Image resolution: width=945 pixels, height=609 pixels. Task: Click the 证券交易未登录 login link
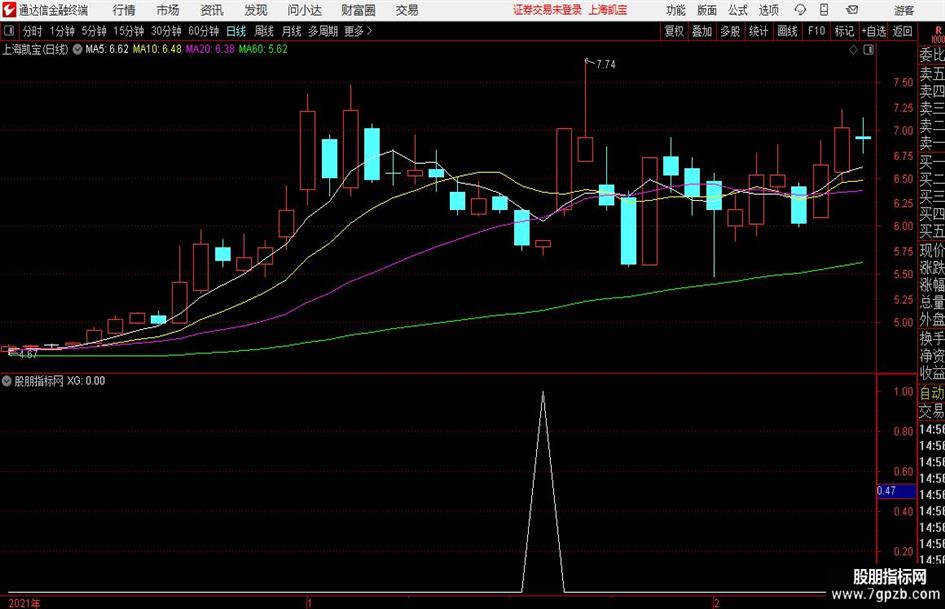[547, 10]
